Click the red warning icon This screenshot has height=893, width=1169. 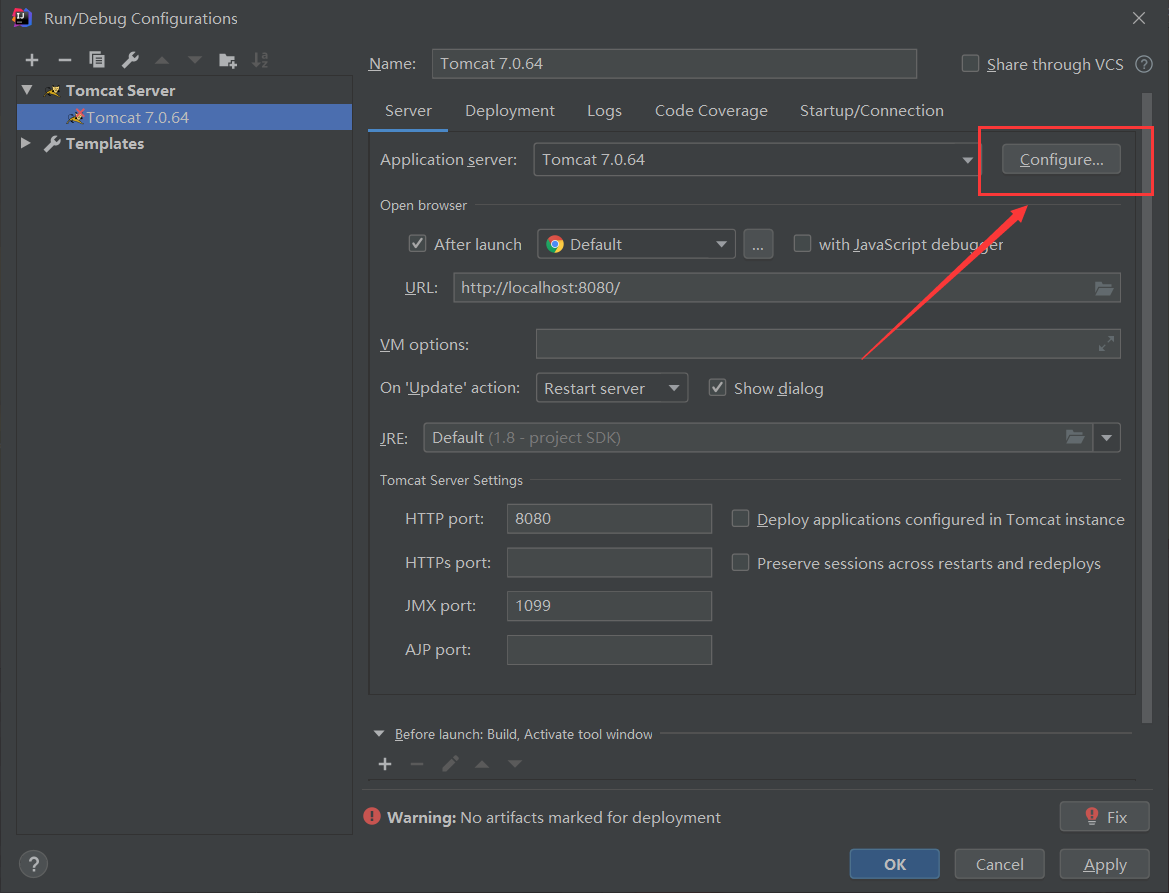(372, 817)
